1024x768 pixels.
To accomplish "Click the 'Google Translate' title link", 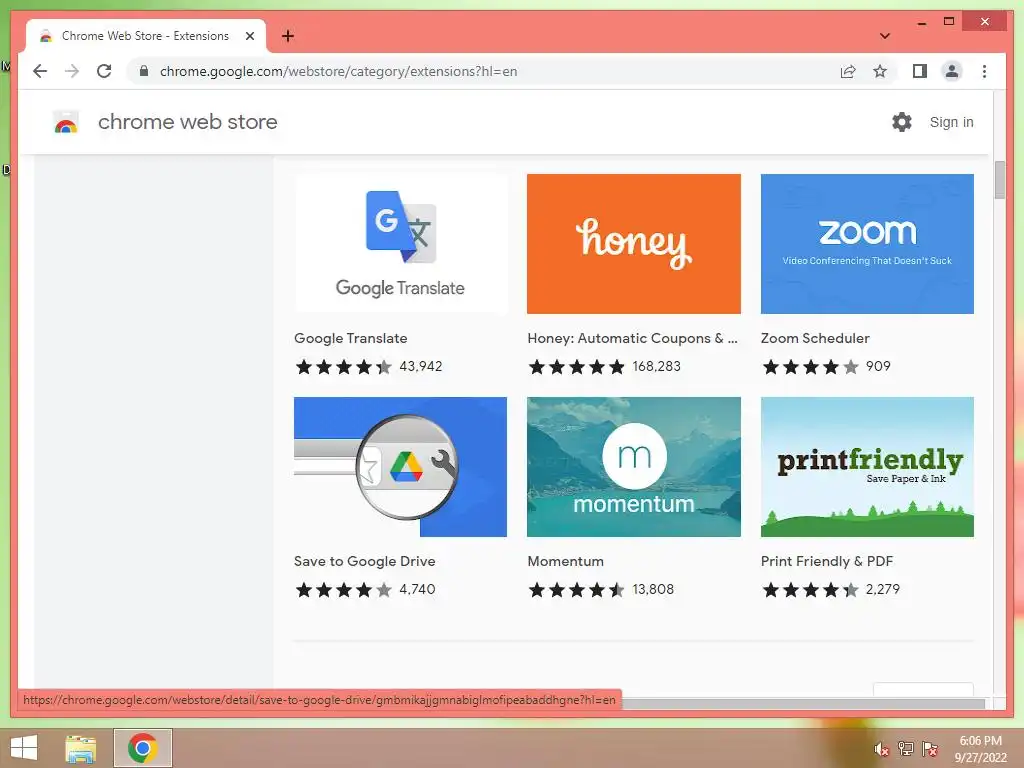I will [351, 338].
